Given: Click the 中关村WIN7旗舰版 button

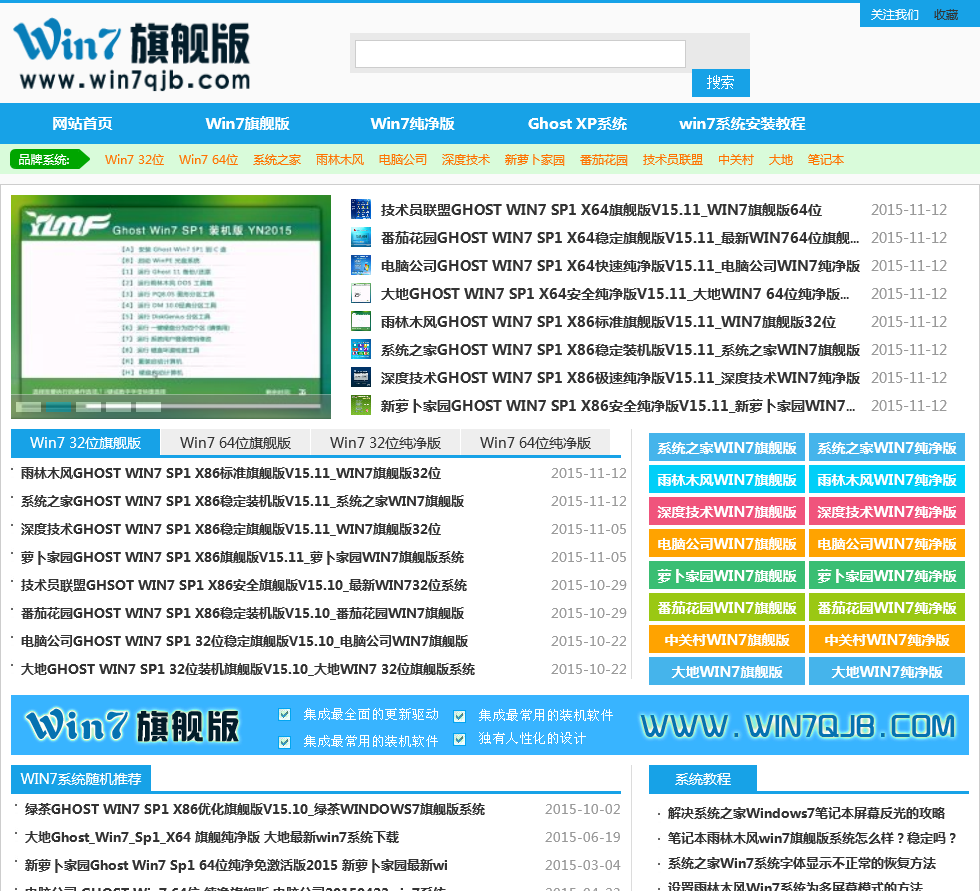Looking at the screenshot, I should coord(726,640).
